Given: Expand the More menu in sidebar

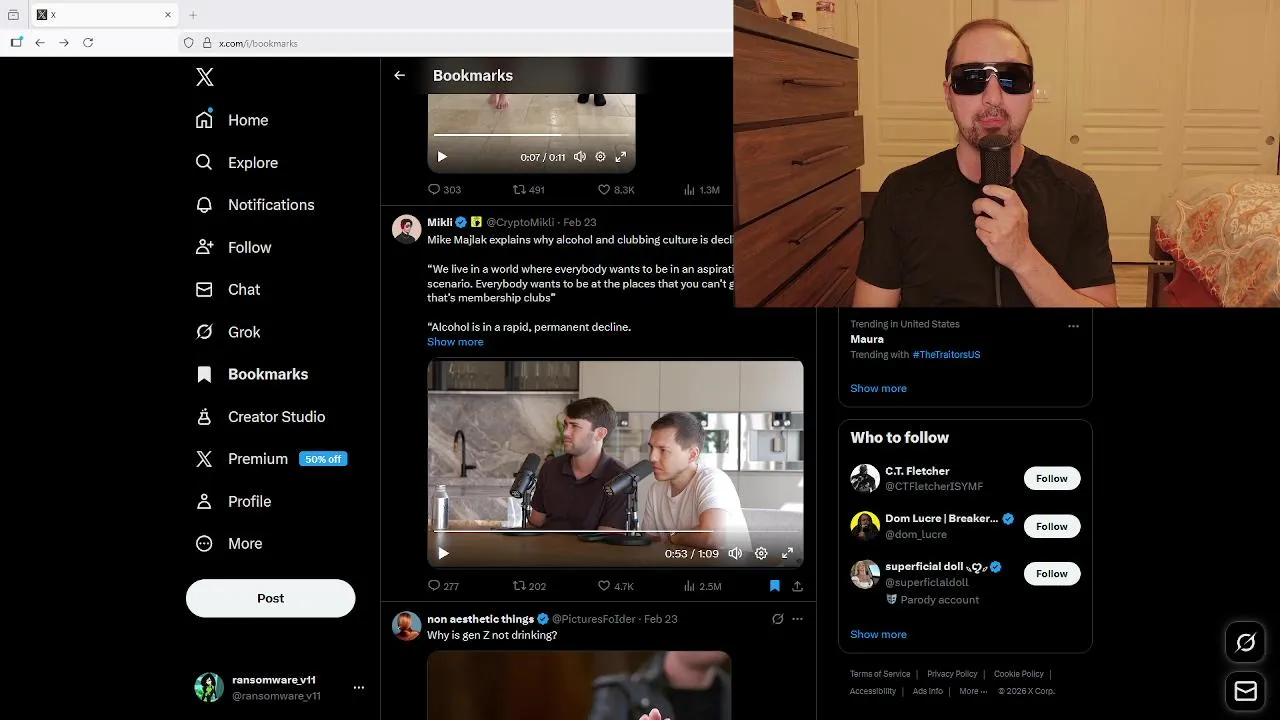Looking at the screenshot, I should (229, 544).
